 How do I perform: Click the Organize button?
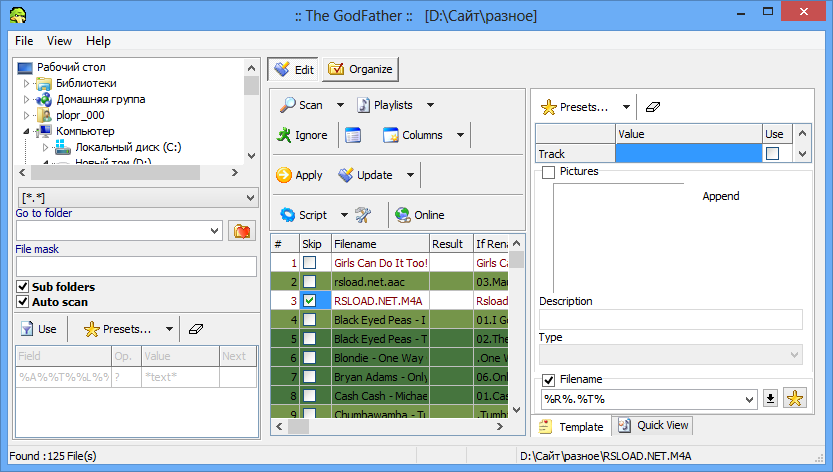point(360,69)
